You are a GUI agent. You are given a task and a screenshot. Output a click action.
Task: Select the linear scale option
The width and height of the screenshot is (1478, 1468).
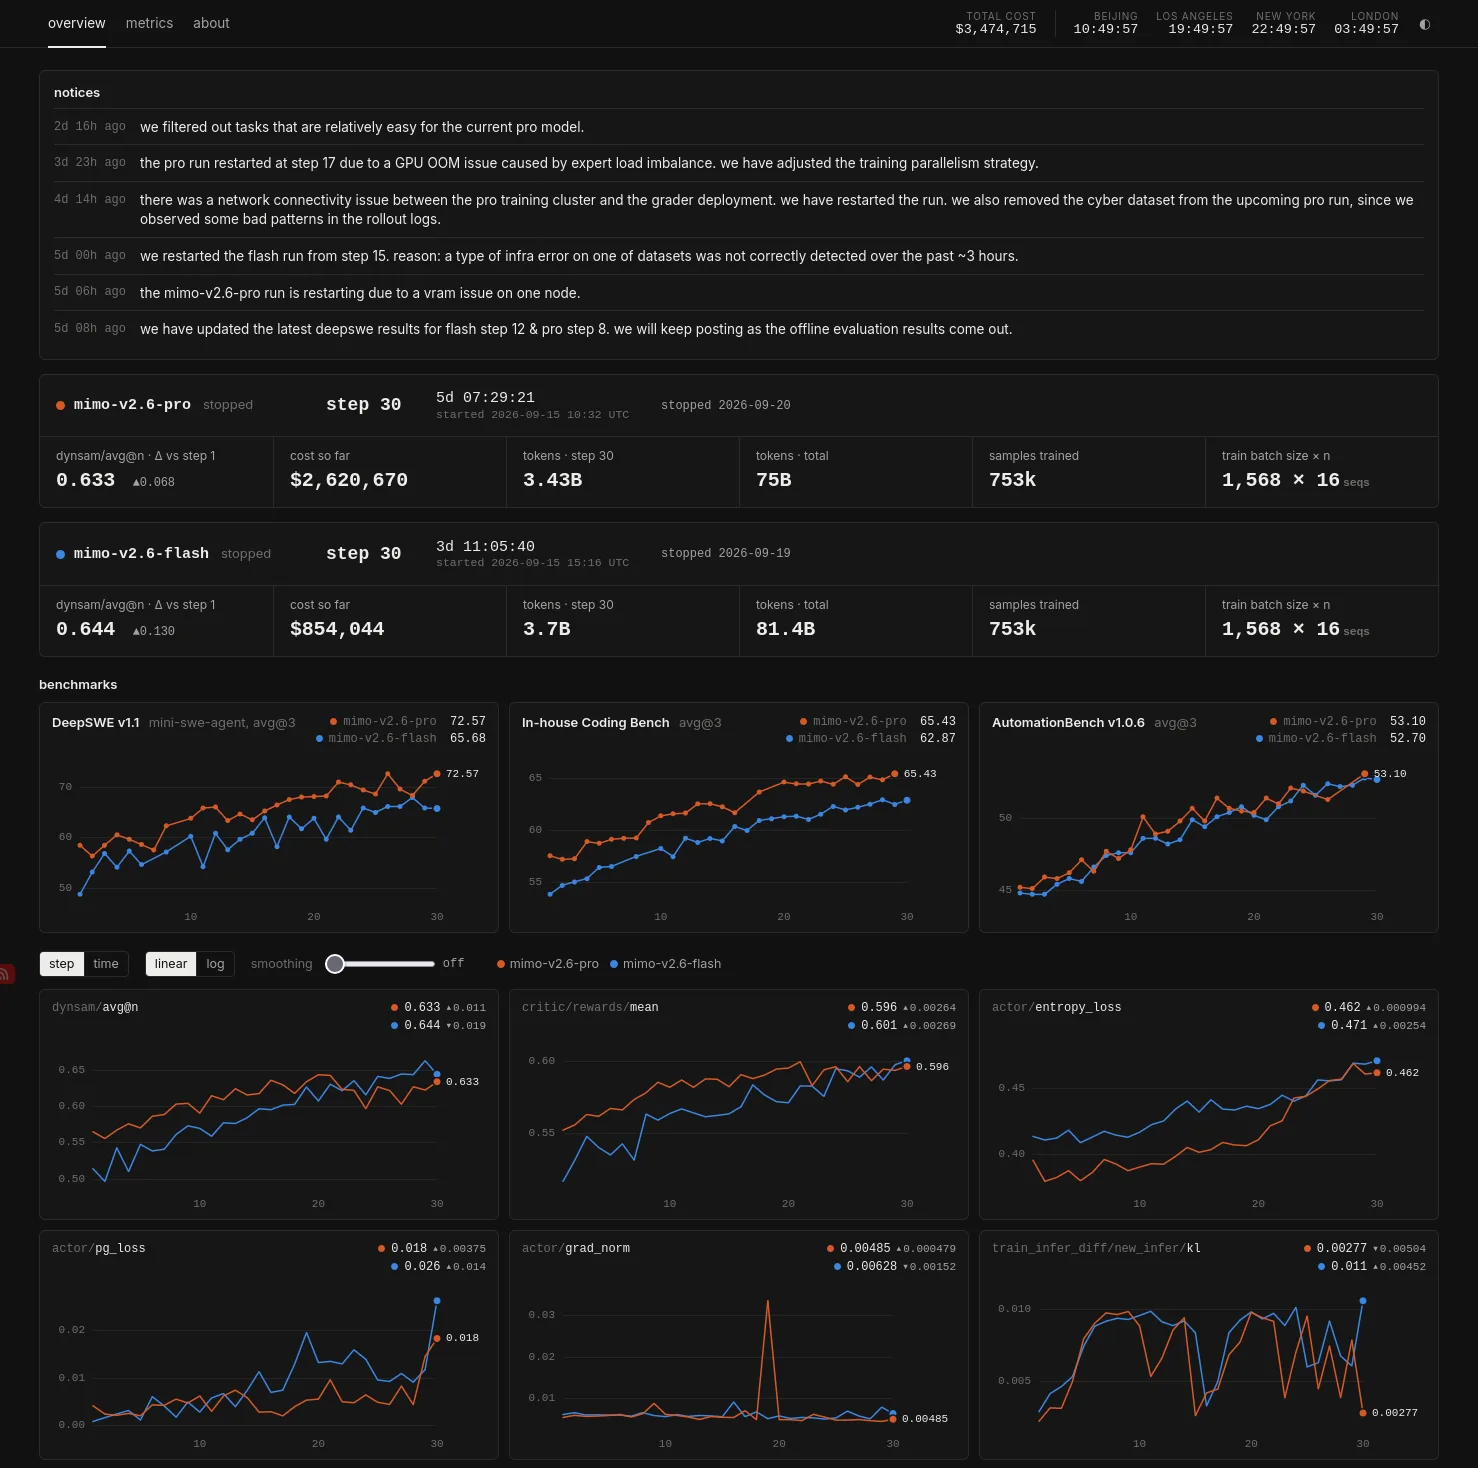pos(171,964)
